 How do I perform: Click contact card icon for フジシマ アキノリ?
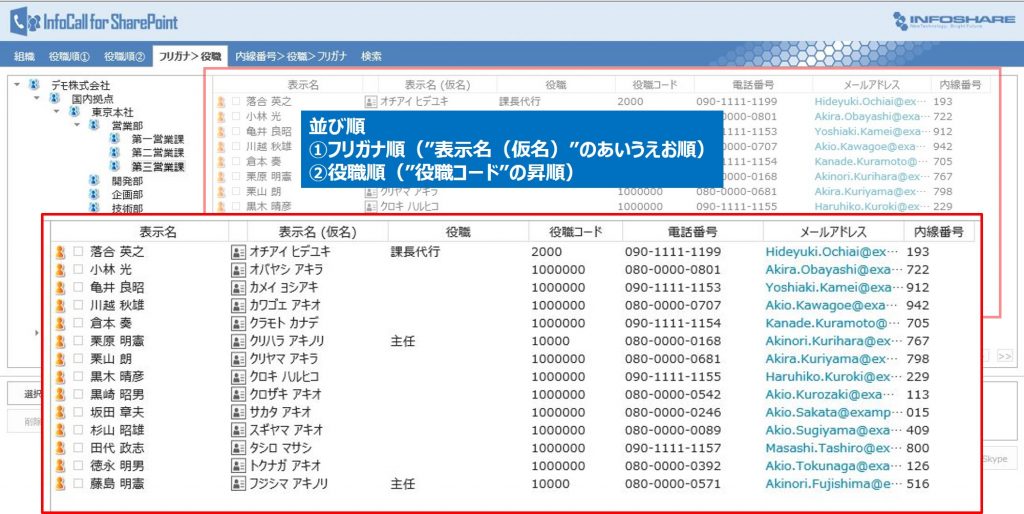[238, 484]
